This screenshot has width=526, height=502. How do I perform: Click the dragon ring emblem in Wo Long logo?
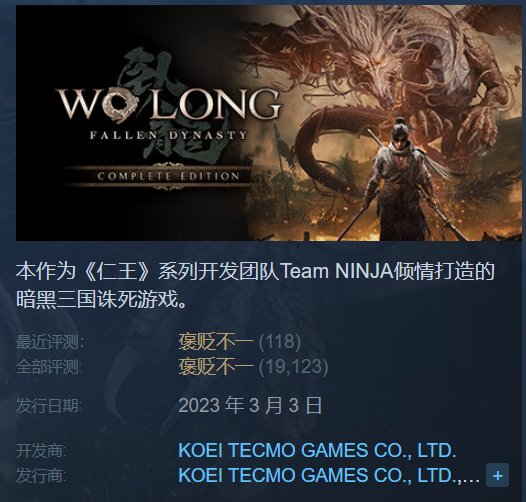120,105
